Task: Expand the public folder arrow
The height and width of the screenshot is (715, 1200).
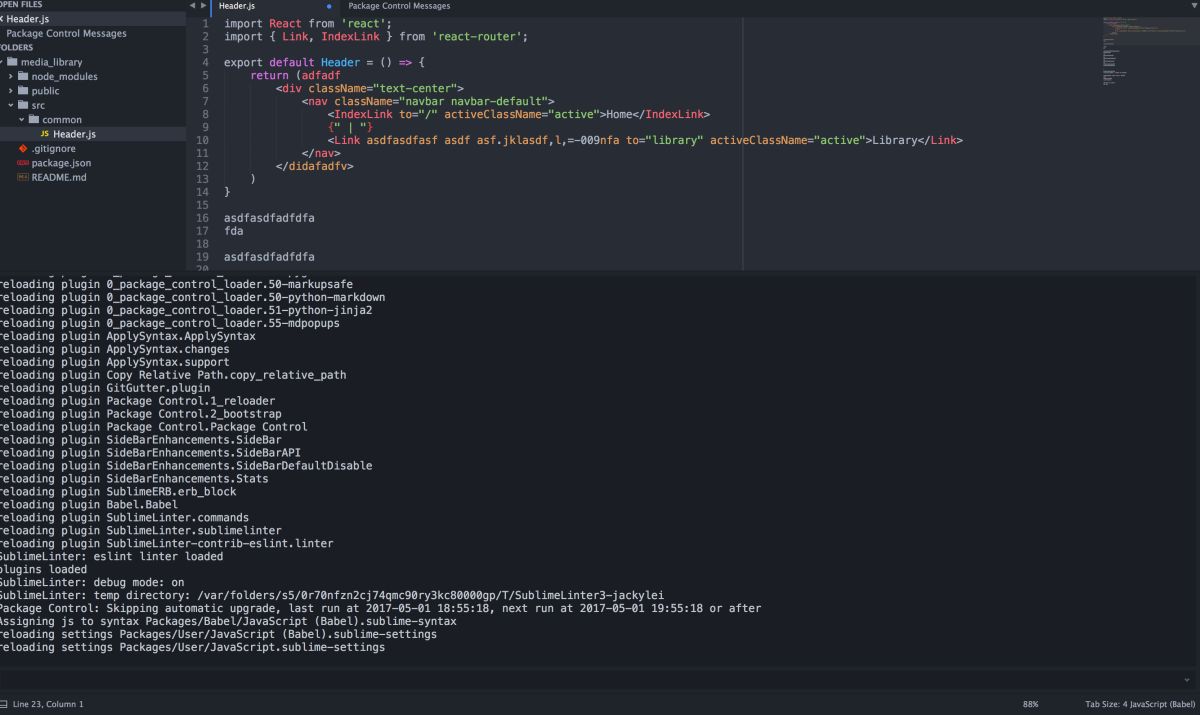Action: pos(11,91)
